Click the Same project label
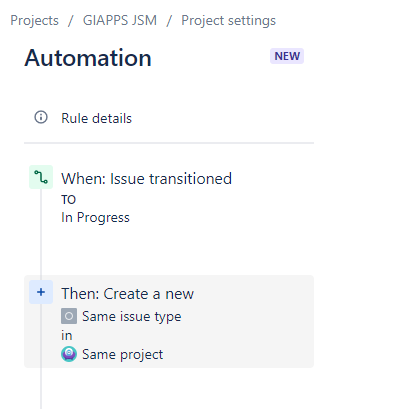This screenshot has width=417, height=409. [123, 354]
